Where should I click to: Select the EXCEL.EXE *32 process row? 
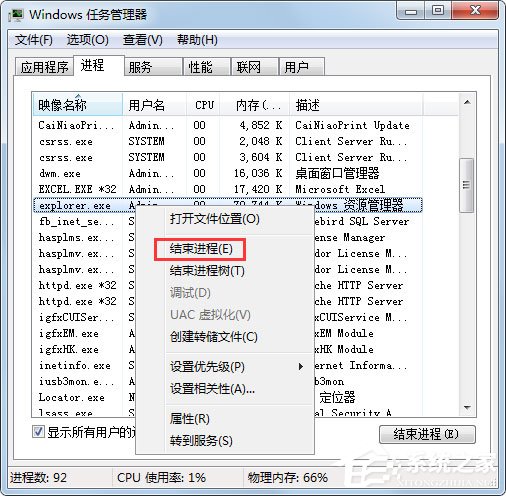tap(227, 189)
